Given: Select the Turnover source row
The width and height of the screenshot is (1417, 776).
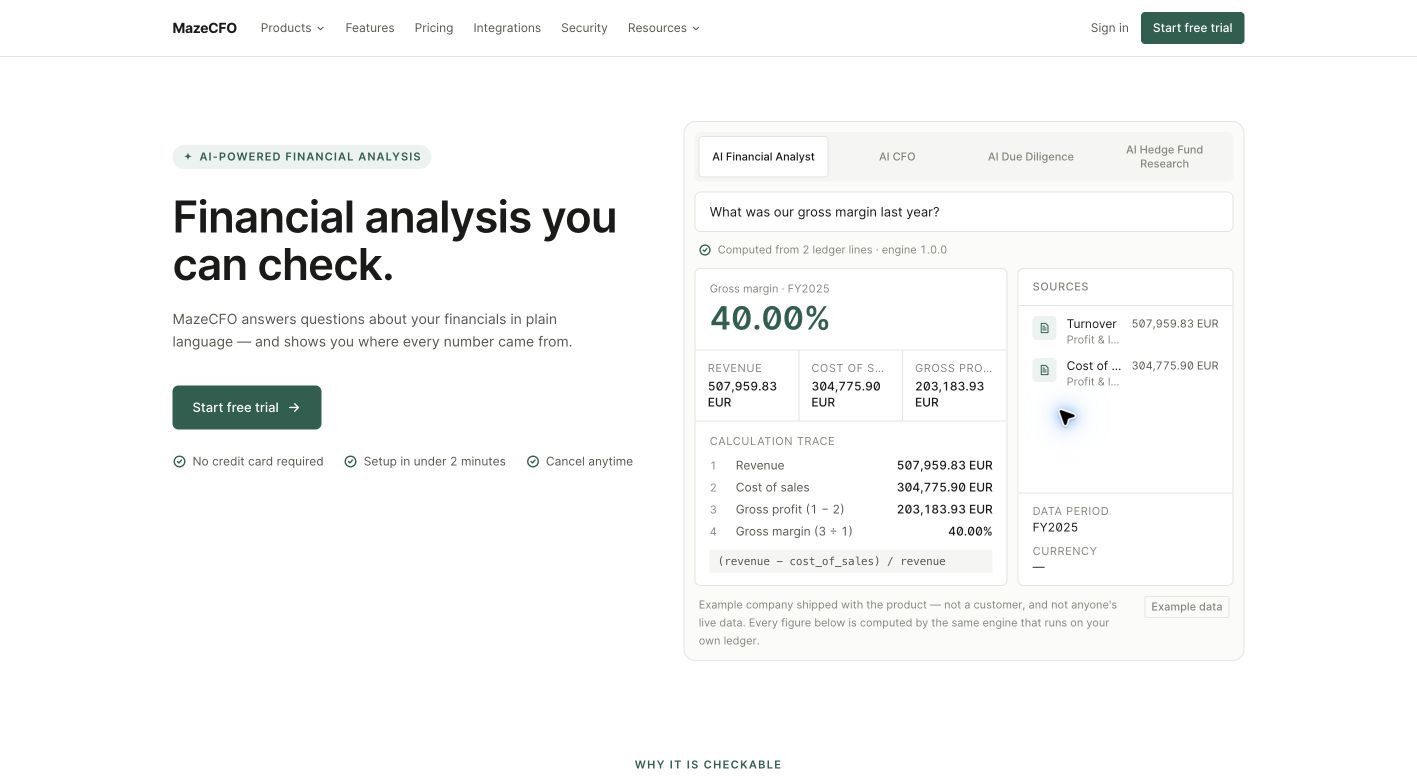Looking at the screenshot, I should [1126, 331].
